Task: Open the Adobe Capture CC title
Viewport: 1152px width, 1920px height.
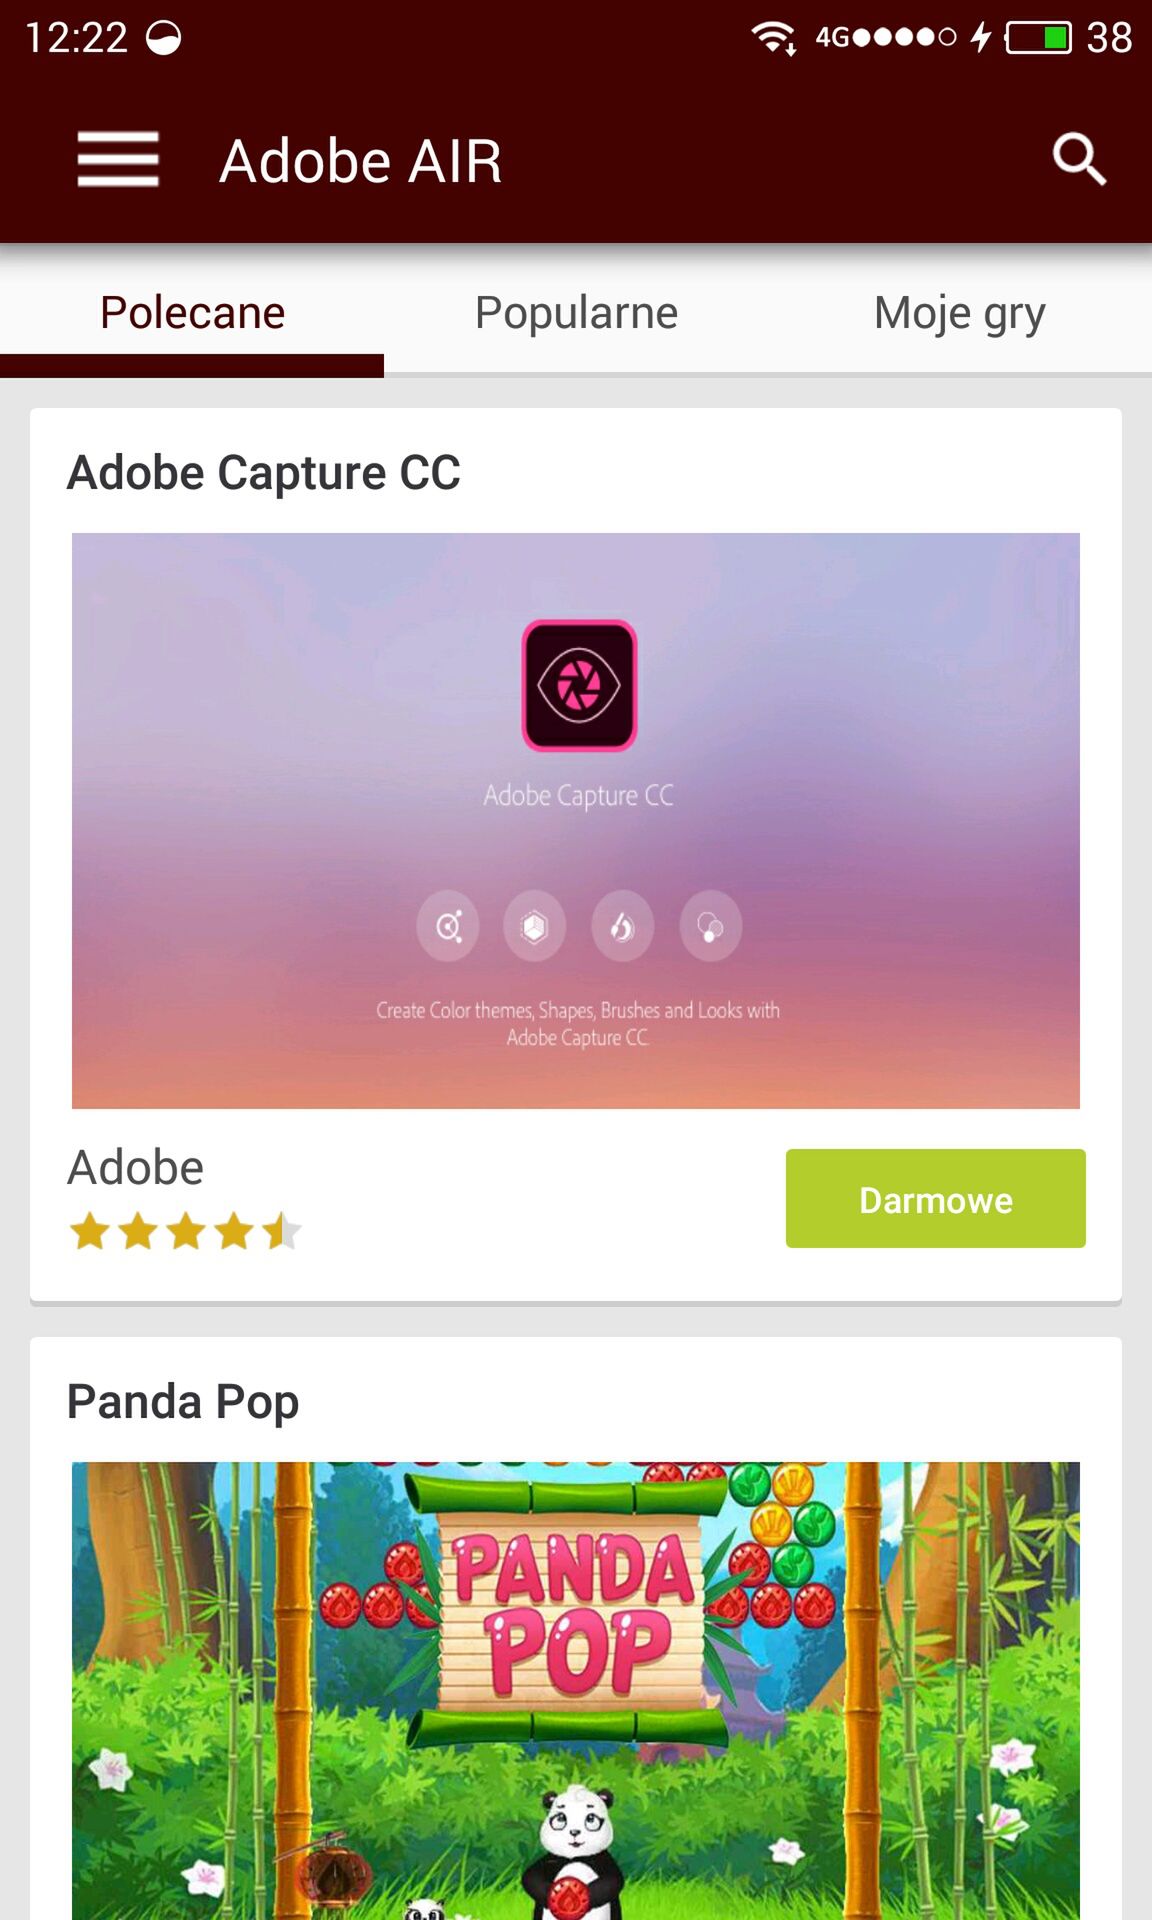Action: pyautogui.click(x=264, y=472)
